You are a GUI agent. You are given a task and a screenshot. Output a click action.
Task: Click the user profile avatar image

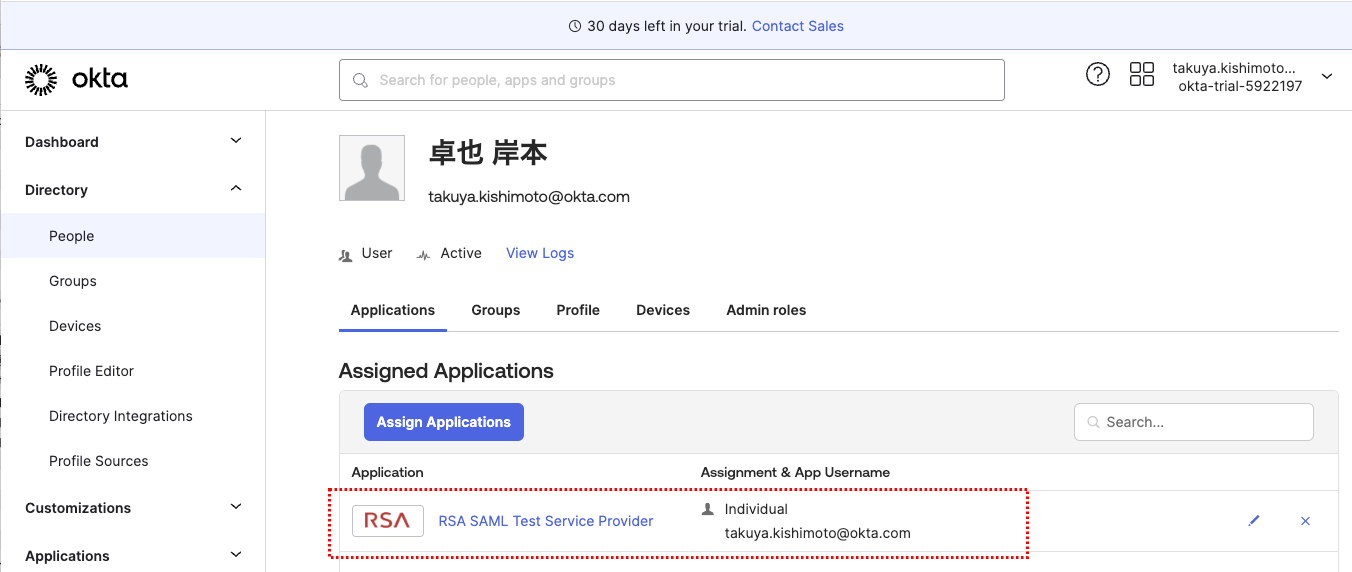pos(372,168)
